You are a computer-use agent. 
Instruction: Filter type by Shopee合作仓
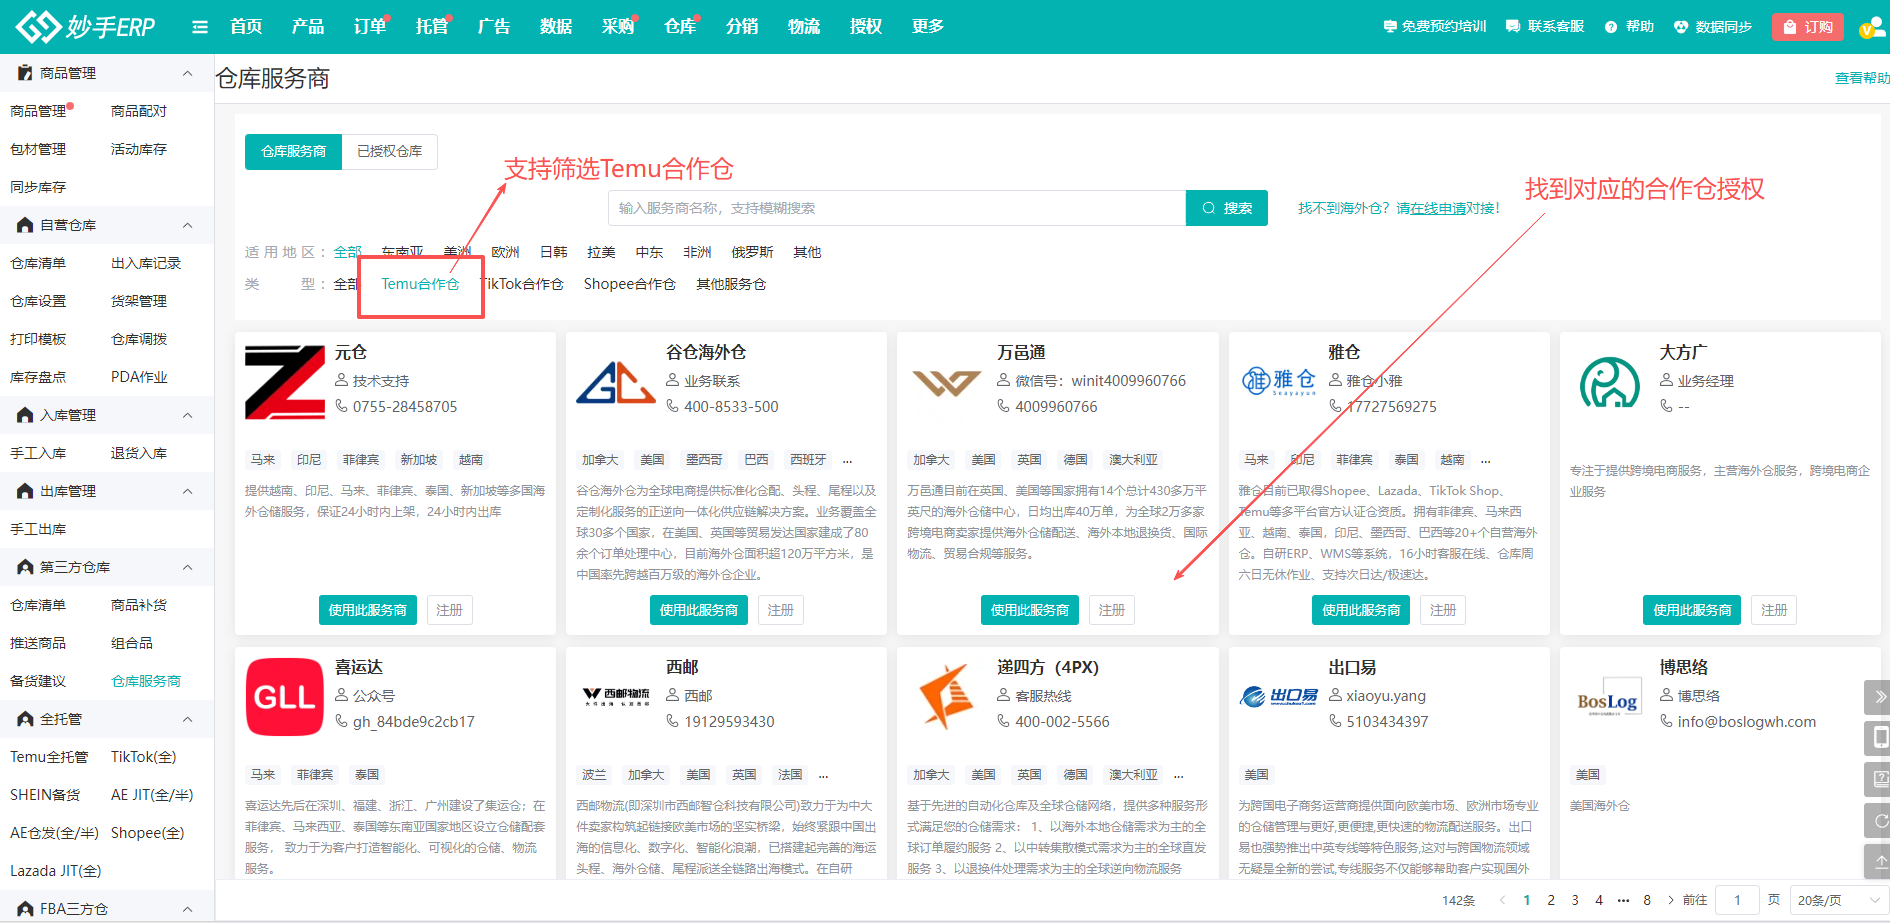pos(630,284)
